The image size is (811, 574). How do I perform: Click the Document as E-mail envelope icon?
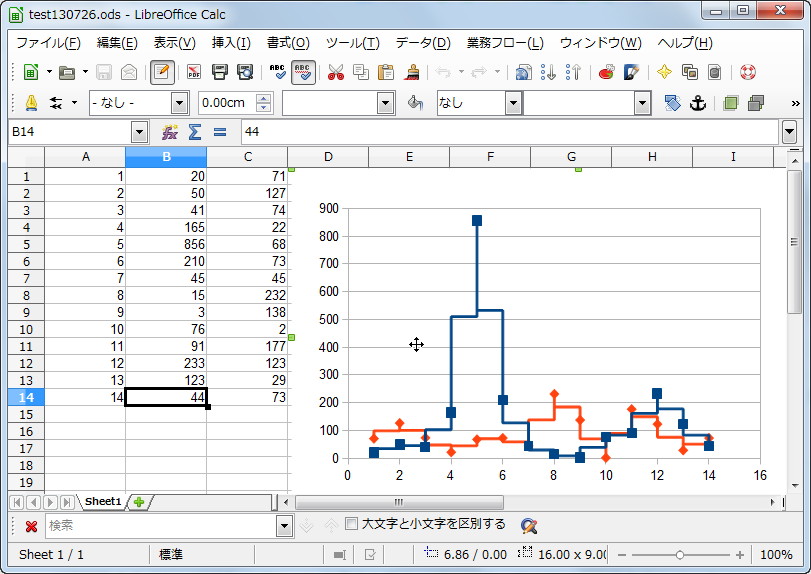click(129, 72)
